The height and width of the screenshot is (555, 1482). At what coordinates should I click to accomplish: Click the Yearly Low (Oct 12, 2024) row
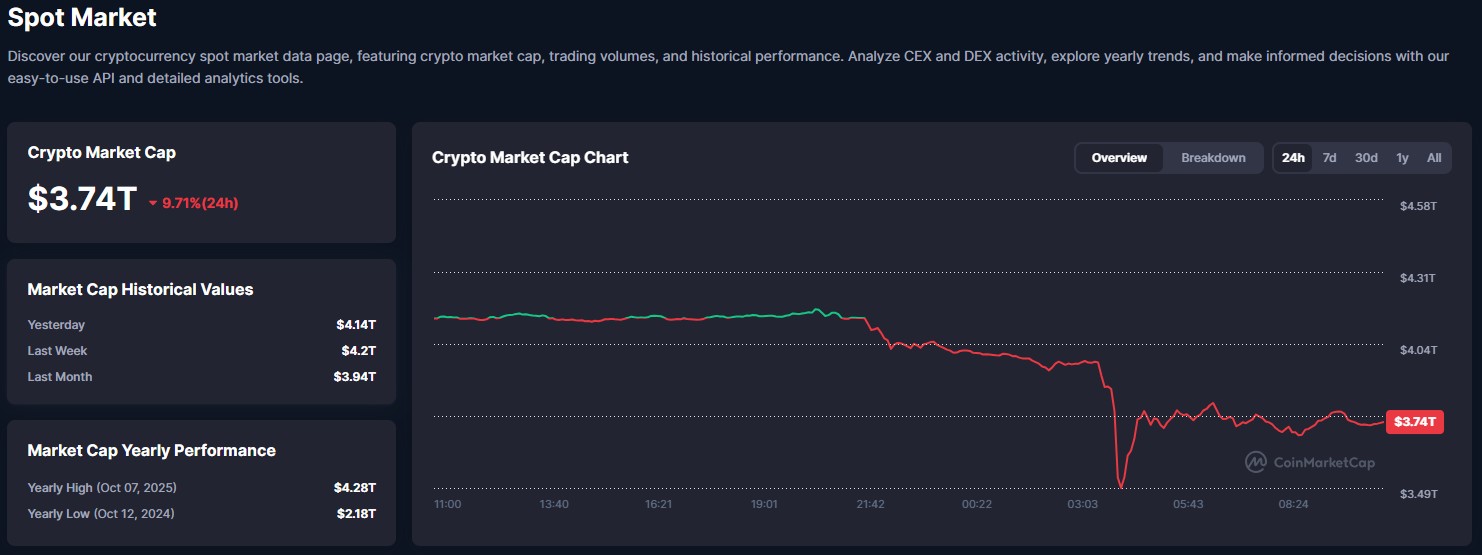tap(201, 514)
